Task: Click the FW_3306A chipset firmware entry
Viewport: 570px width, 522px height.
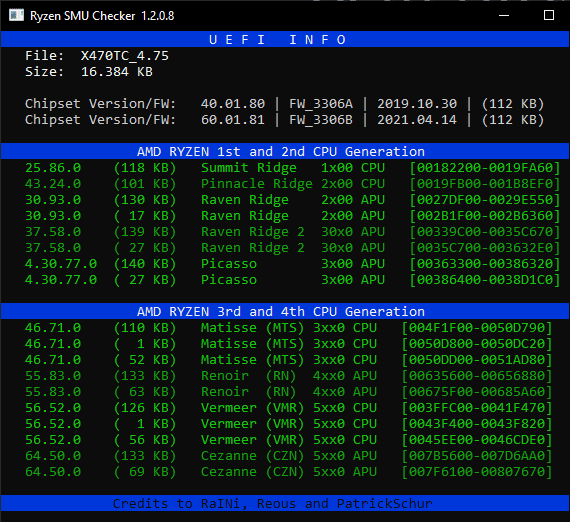Action: (321, 104)
